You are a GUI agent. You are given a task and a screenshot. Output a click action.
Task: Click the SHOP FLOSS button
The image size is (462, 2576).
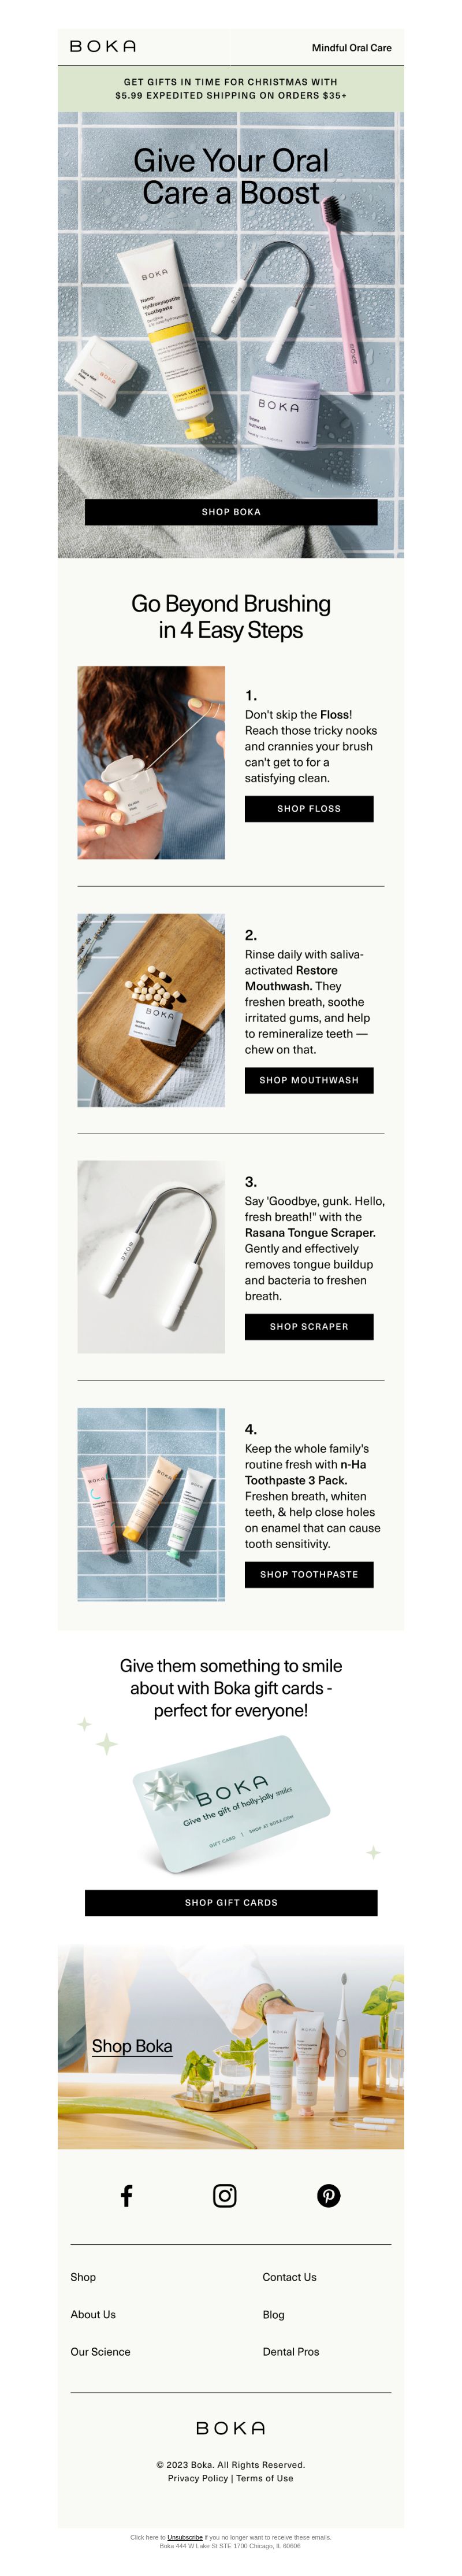(x=309, y=808)
